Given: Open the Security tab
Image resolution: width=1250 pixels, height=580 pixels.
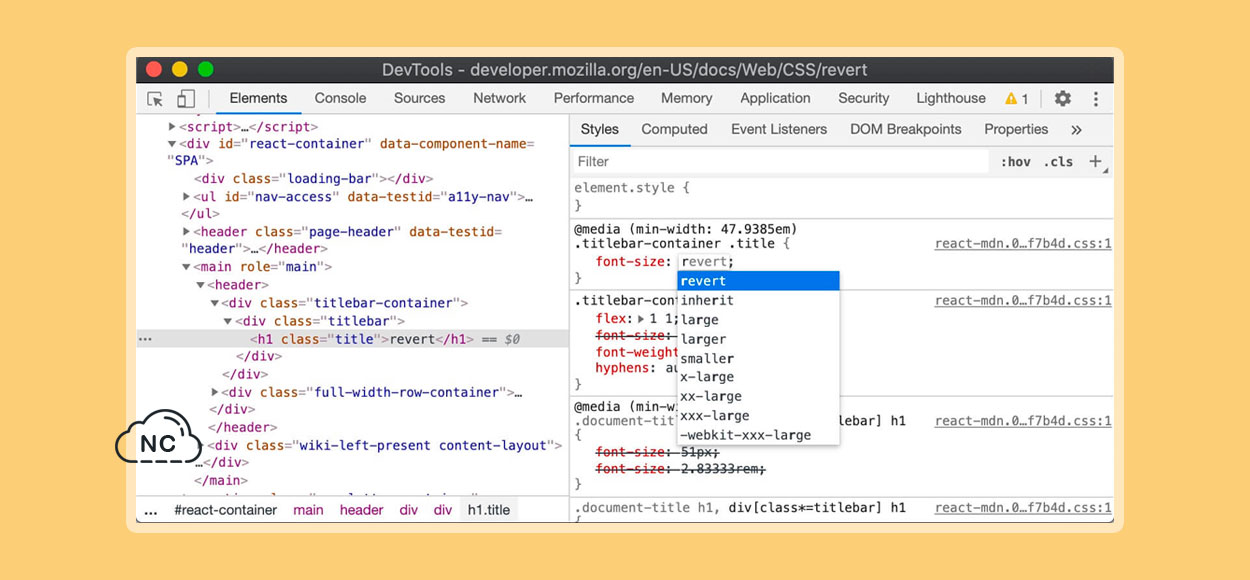Looking at the screenshot, I should click(864, 98).
